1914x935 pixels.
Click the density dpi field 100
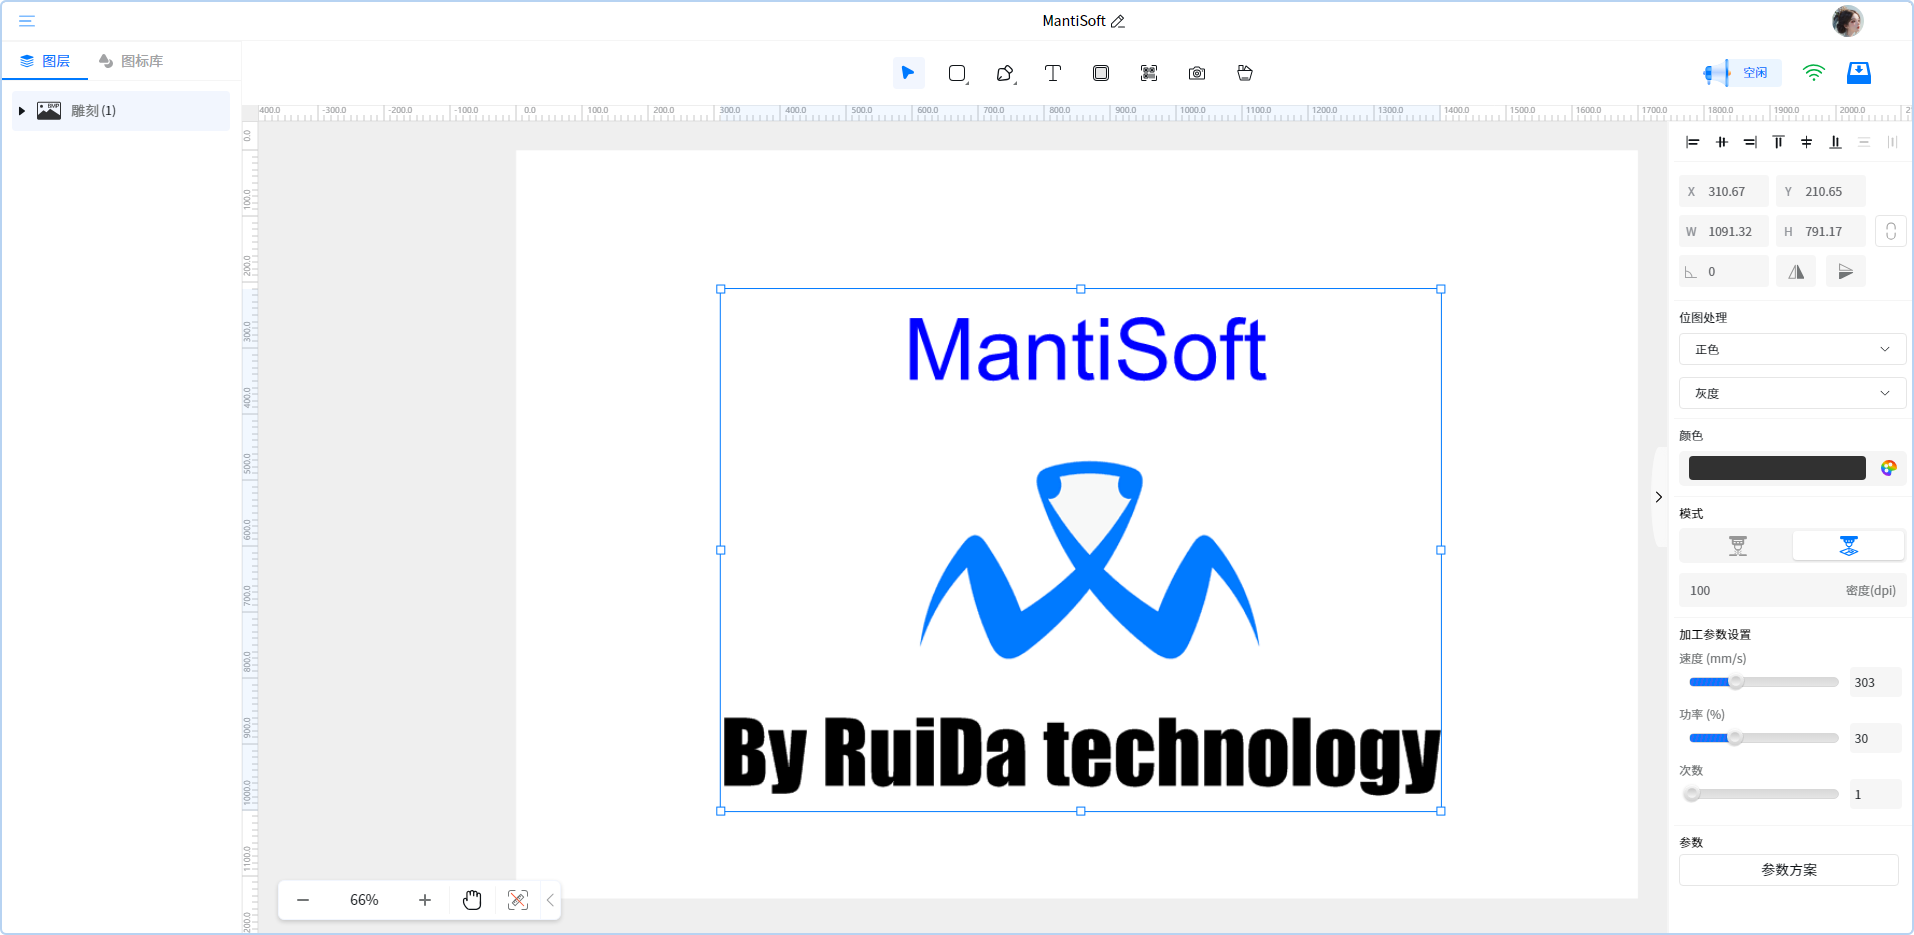pyautogui.click(x=1792, y=591)
